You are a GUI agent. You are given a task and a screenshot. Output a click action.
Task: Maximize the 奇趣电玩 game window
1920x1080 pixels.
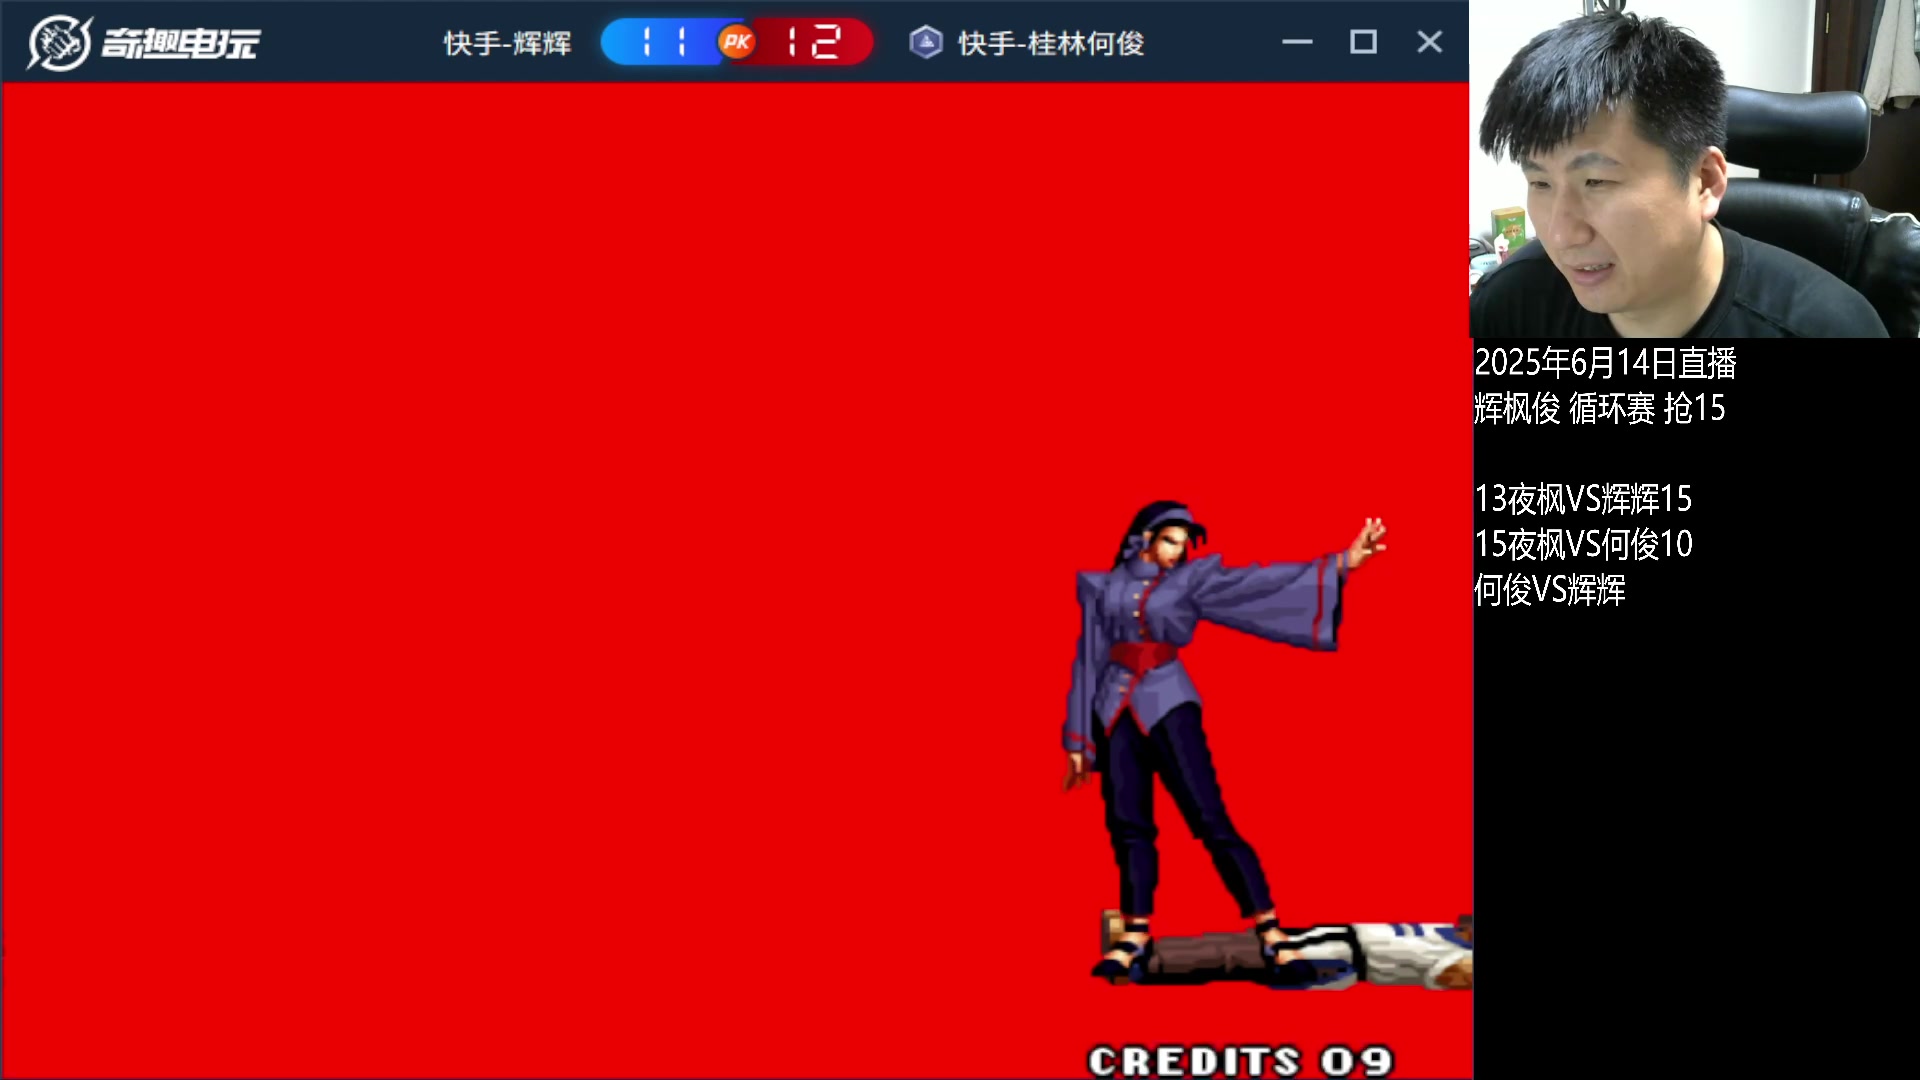click(1363, 42)
